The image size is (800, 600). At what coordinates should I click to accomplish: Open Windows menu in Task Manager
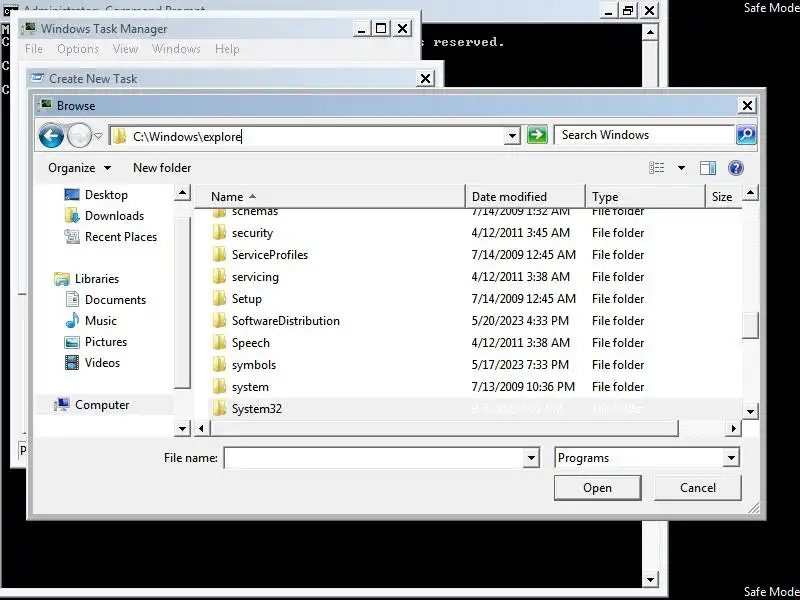point(176,49)
